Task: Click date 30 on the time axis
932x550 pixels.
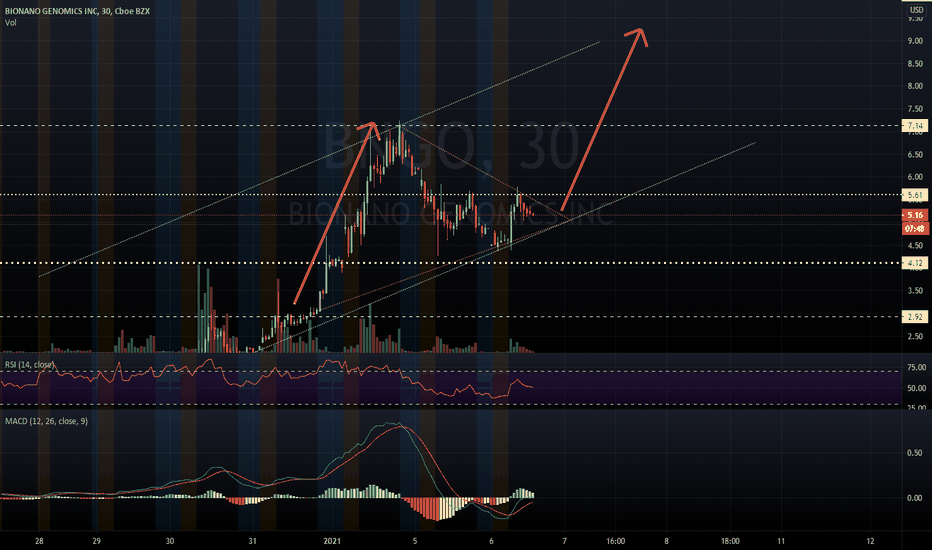Action: coord(170,541)
